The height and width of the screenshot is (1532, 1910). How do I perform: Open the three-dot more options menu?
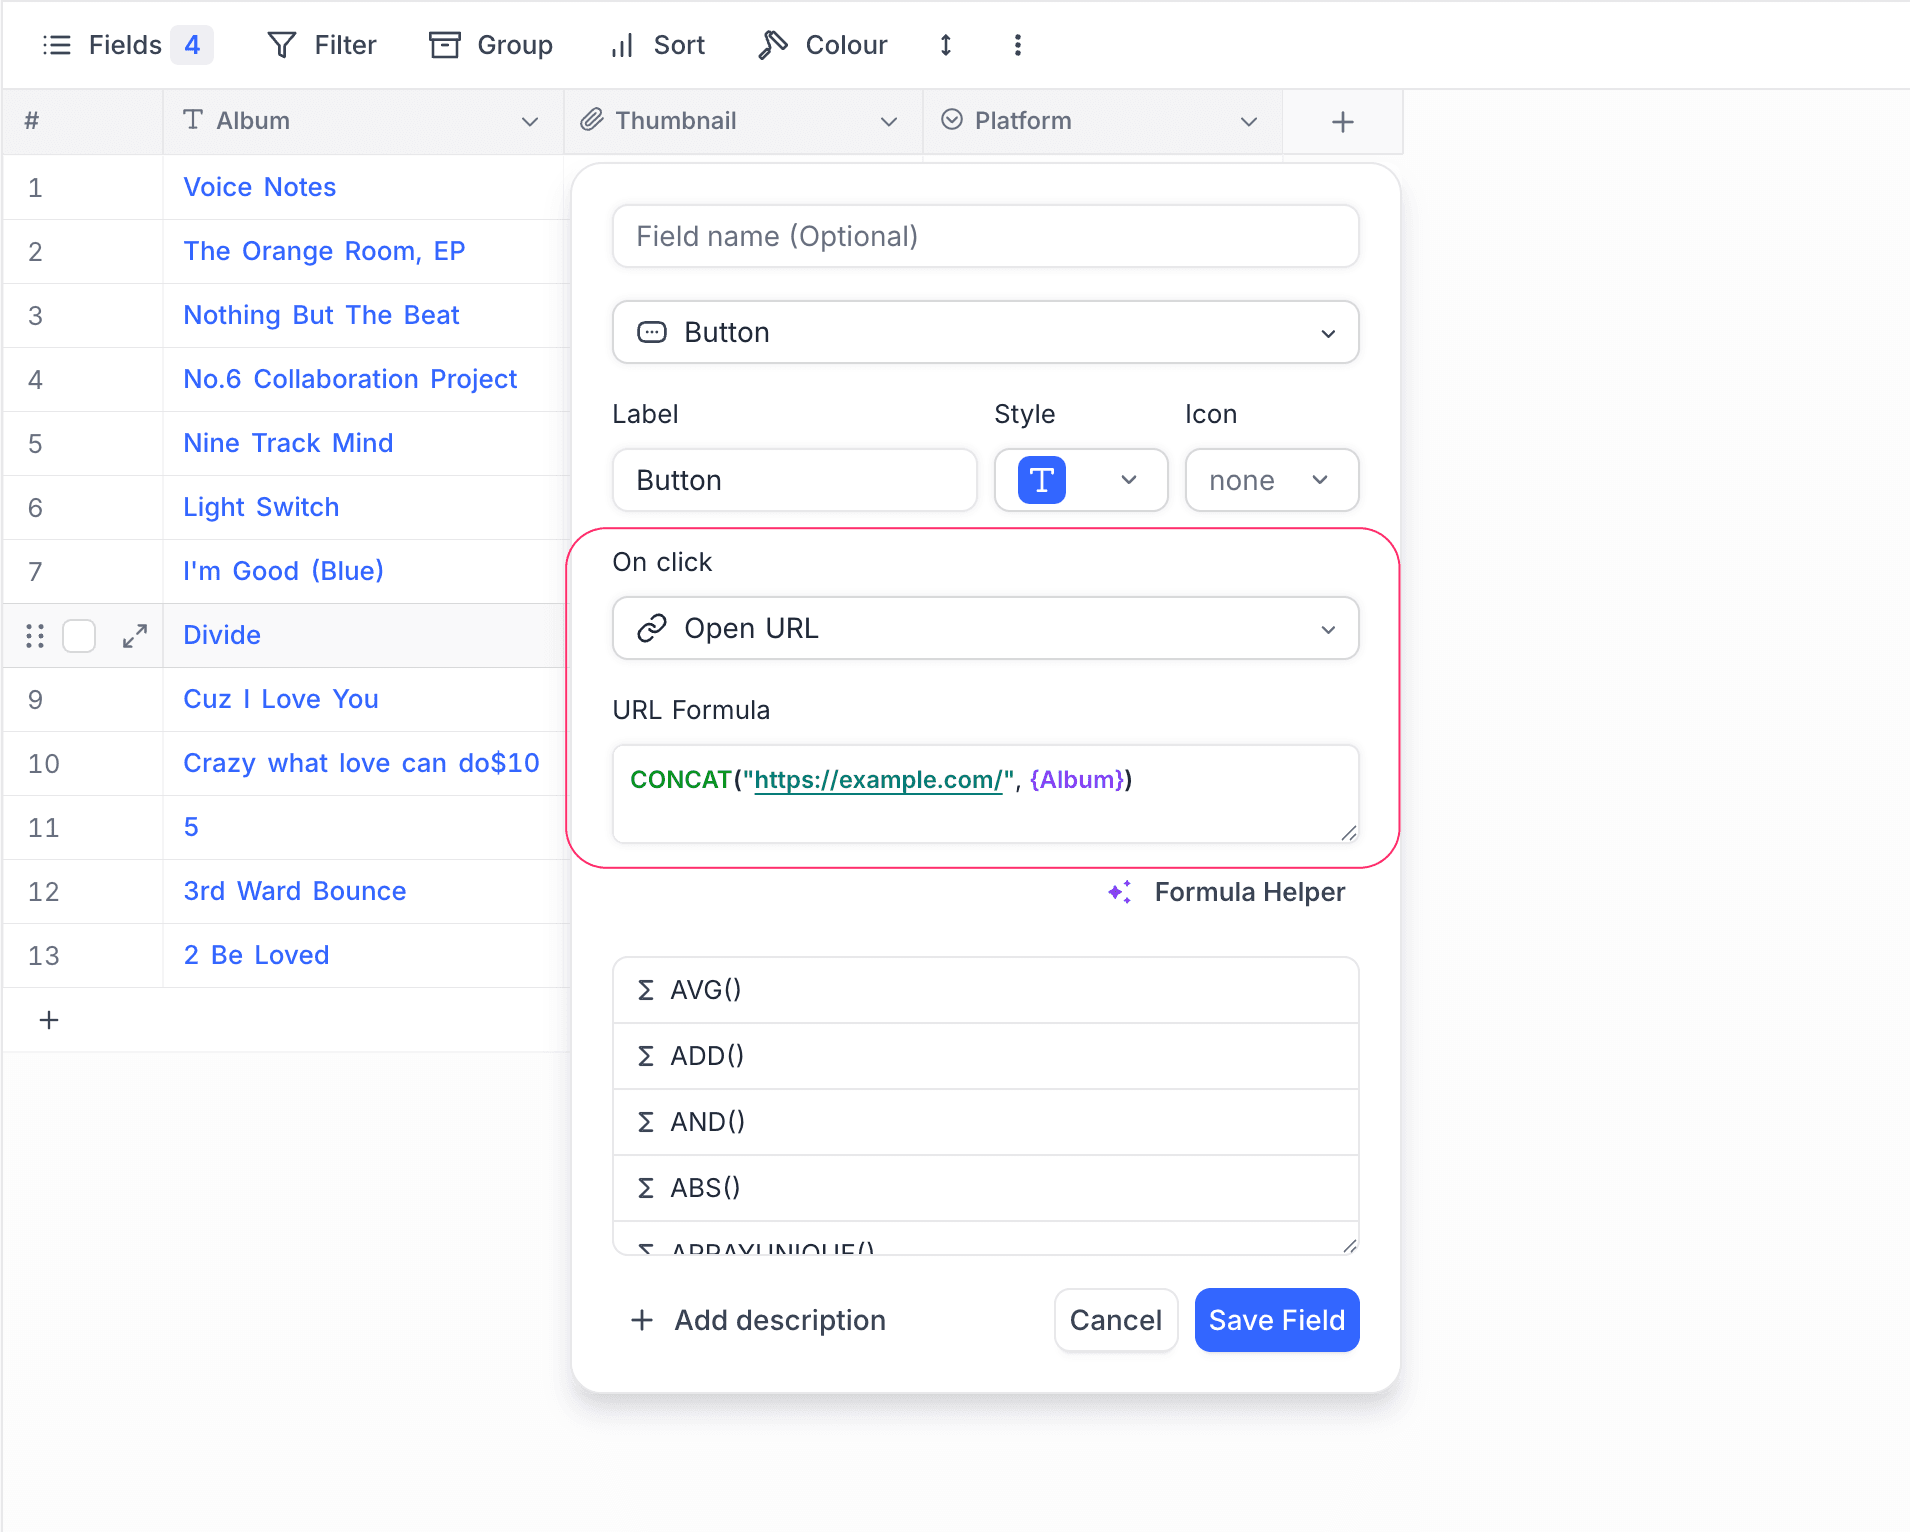pyautogui.click(x=1017, y=45)
